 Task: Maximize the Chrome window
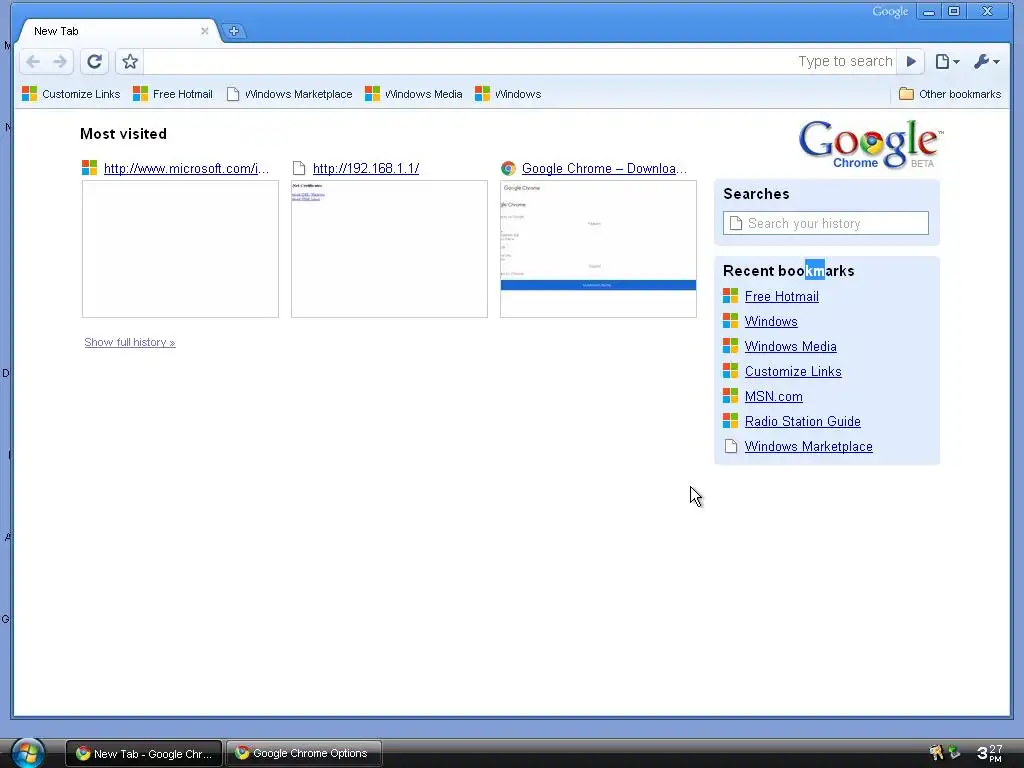tap(954, 11)
